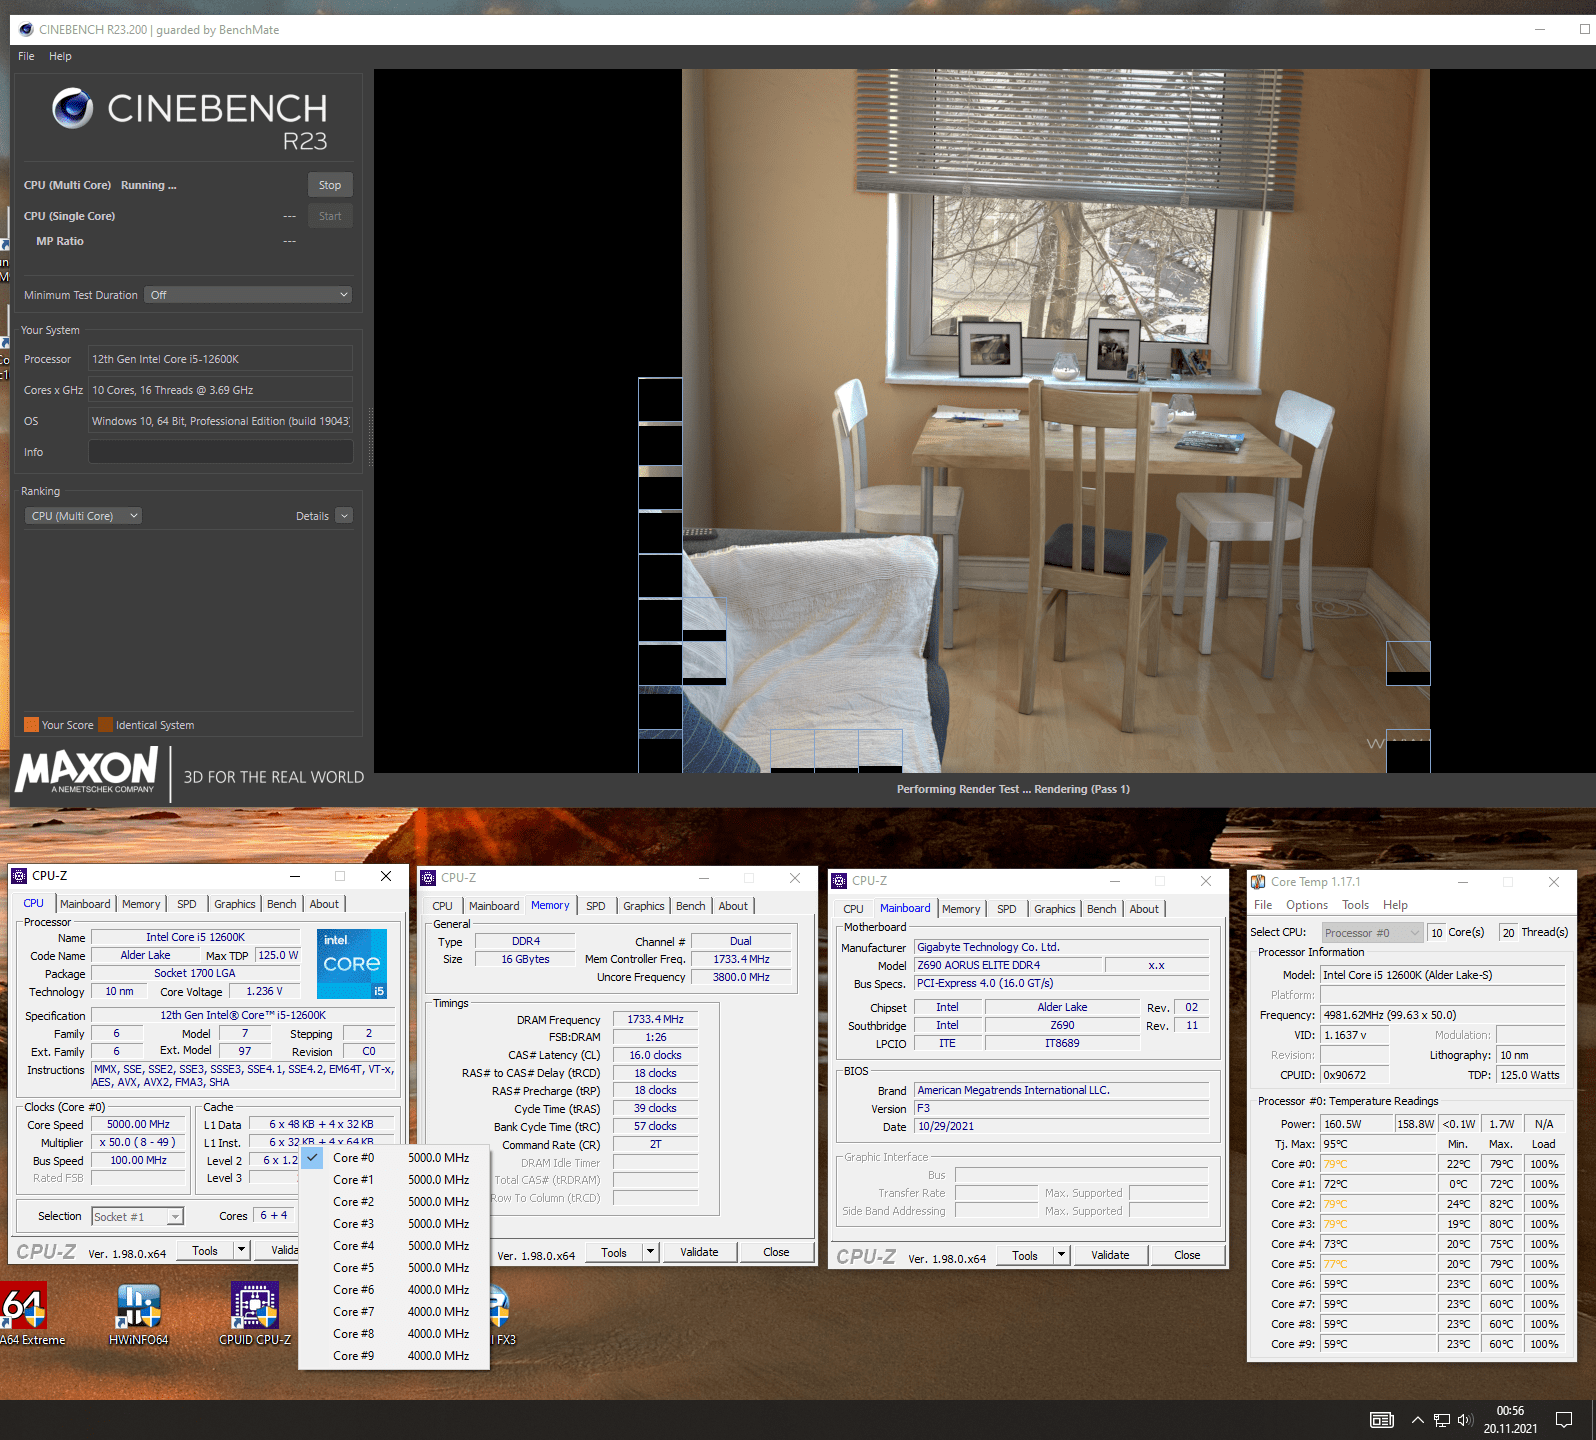Screen dimensions: 1596x1440
Task: Click the Core Temp Power 160.5W value
Action: tap(1356, 1124)
